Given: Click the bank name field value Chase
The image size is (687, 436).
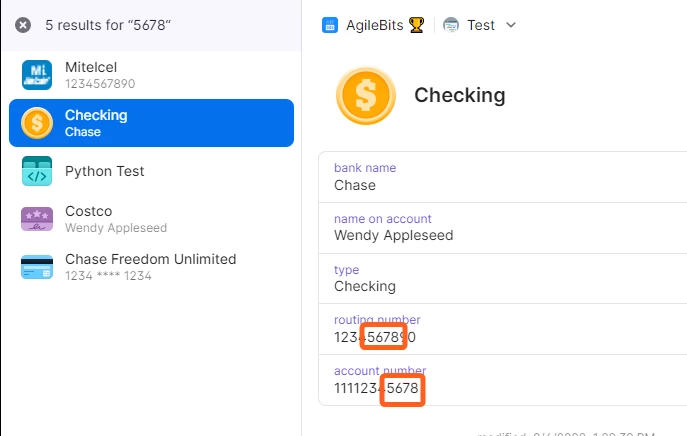Looking at the screenshot, I should 354,185.
